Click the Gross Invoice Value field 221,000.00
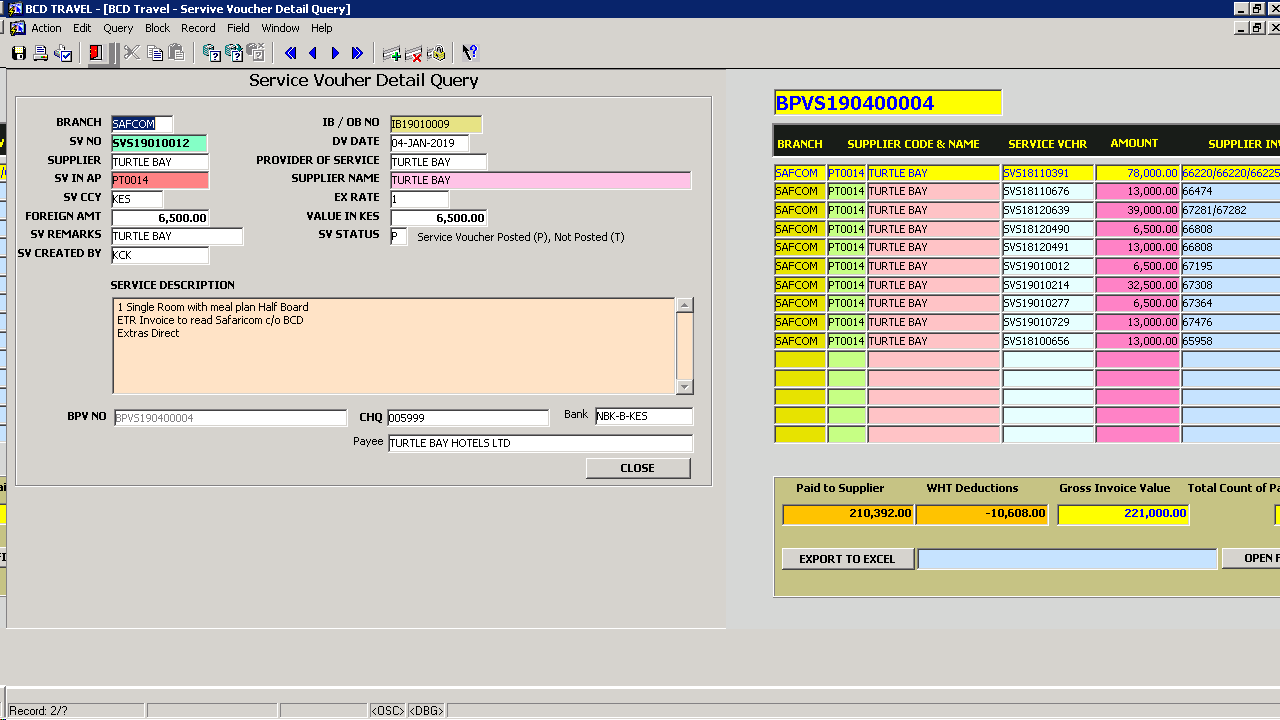This screenshot has height=720, width=1280. (1123, 514)
